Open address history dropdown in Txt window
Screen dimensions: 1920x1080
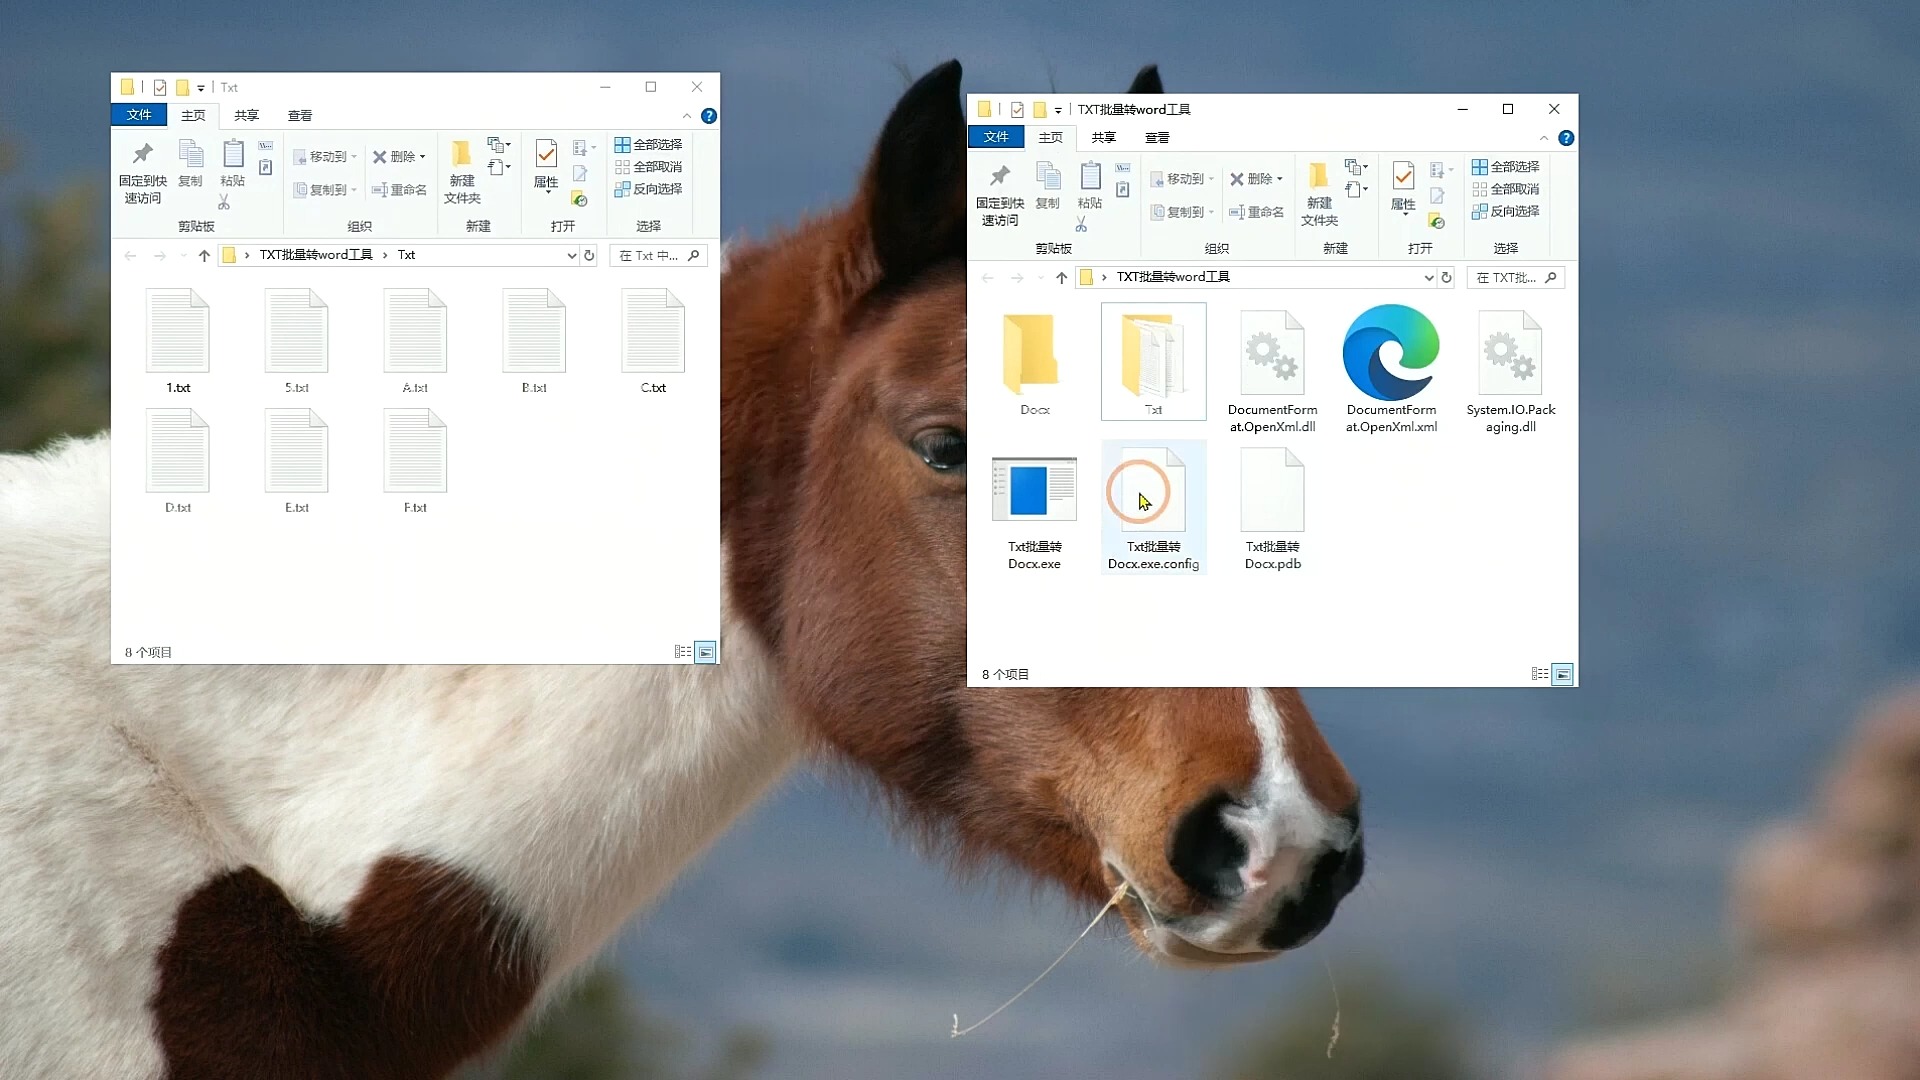click(x=571, y=255)
